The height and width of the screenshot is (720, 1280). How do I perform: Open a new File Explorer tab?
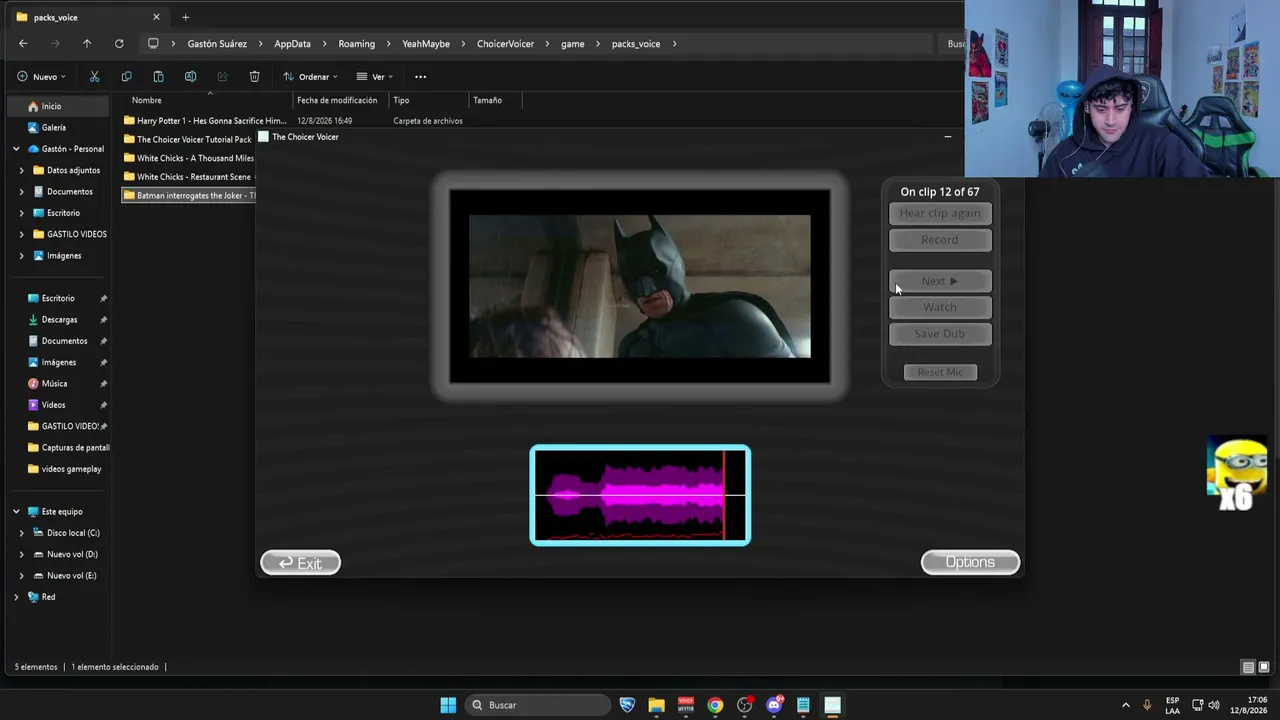click(185, 17)
